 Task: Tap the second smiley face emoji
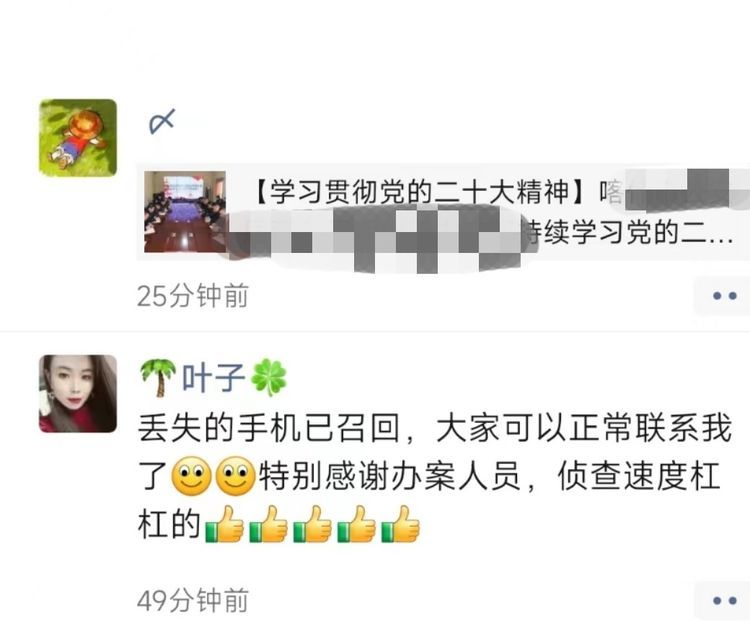[235, 476]
